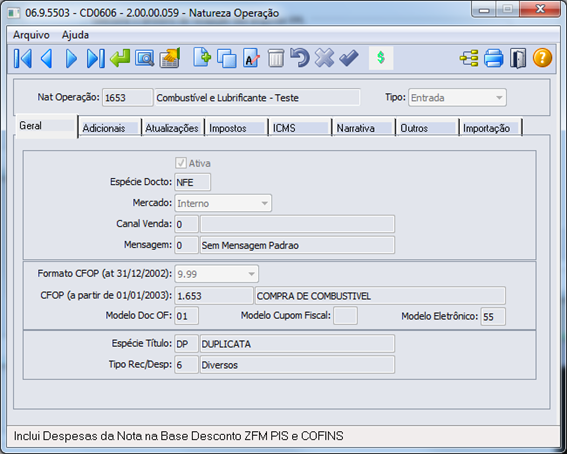Viewport: 567px width, 454px height.
Task: Click the Mensagem code field
Action: click(186, 245)
